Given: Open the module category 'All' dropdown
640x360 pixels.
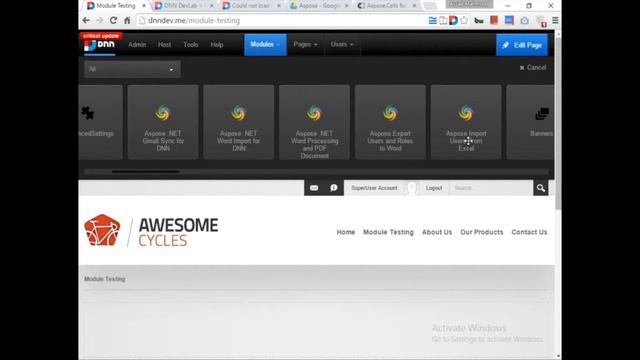Looking at the screenshot, I should click(132, 69).
